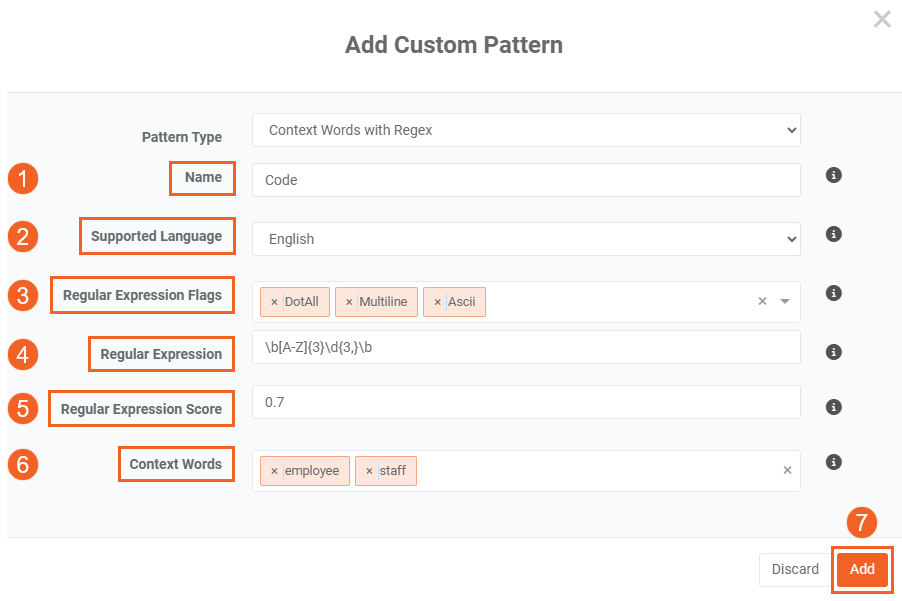Remove the staff context word
Screen dimensions: 902x601
pos(369,471)
